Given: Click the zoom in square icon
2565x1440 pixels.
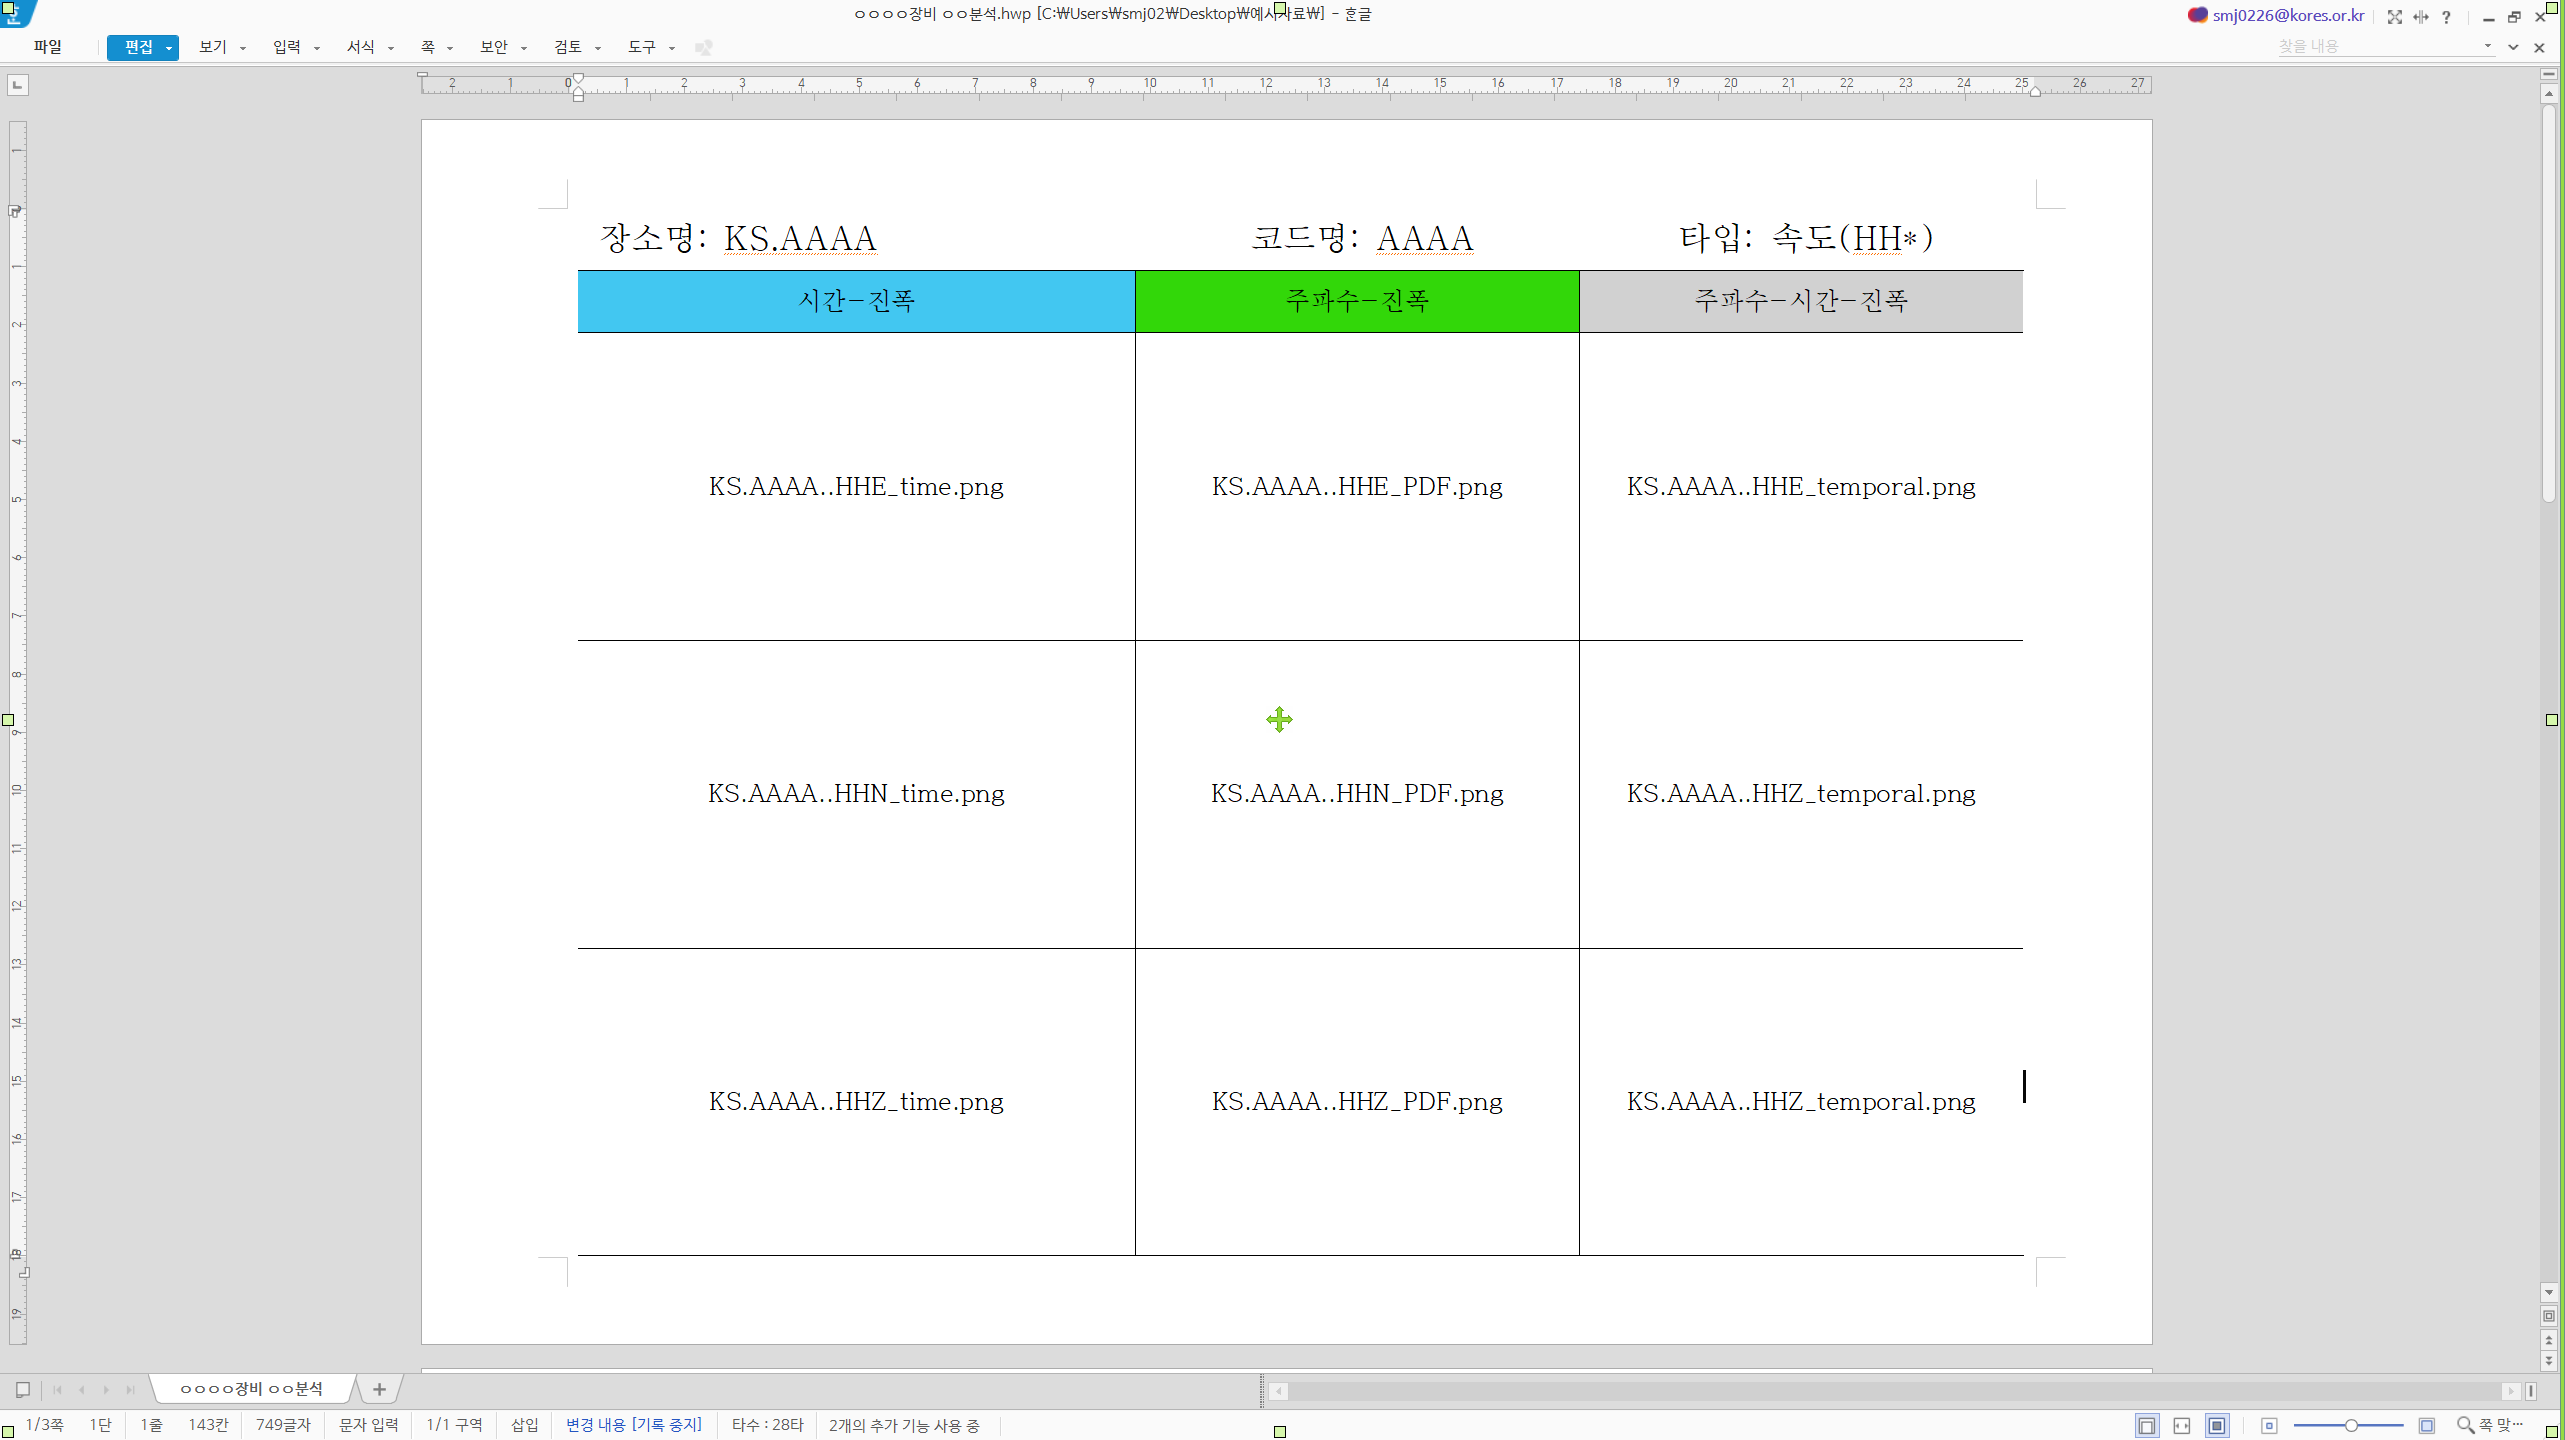Looking at the screenshot, I should click(x=2426, y=1426).
